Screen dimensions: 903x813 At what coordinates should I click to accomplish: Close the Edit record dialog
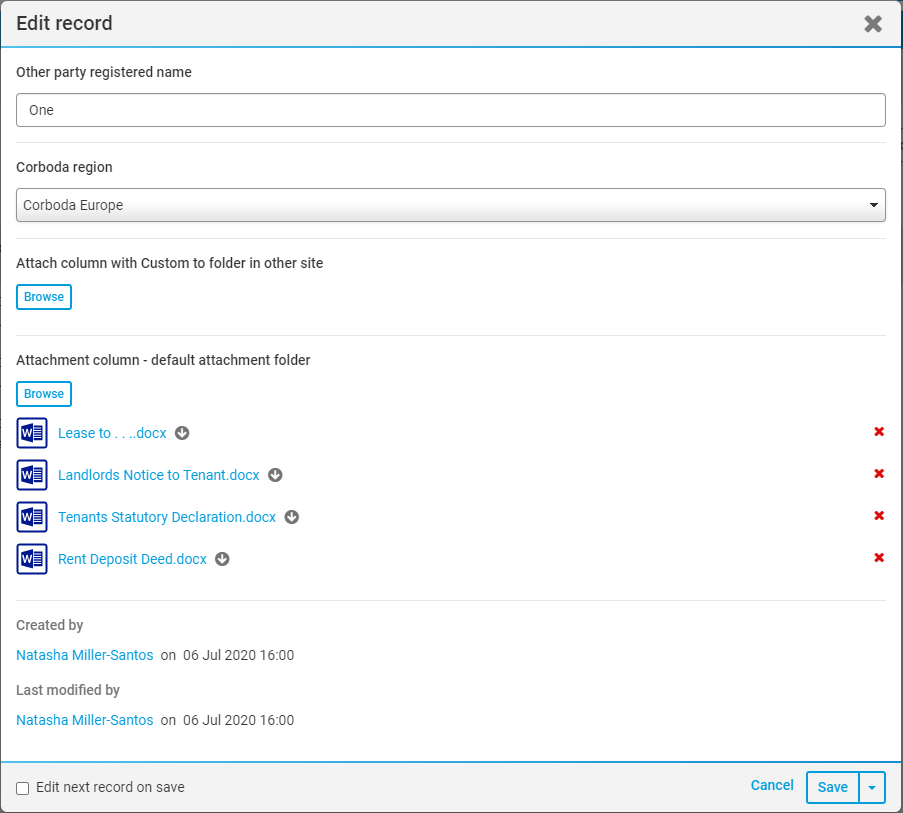873,24
